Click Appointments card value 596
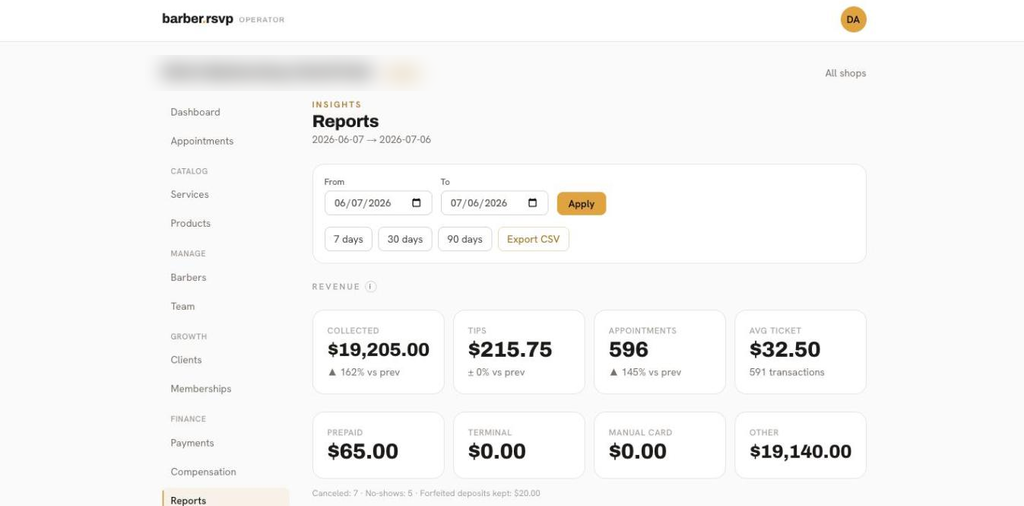 tap(628, 349)
